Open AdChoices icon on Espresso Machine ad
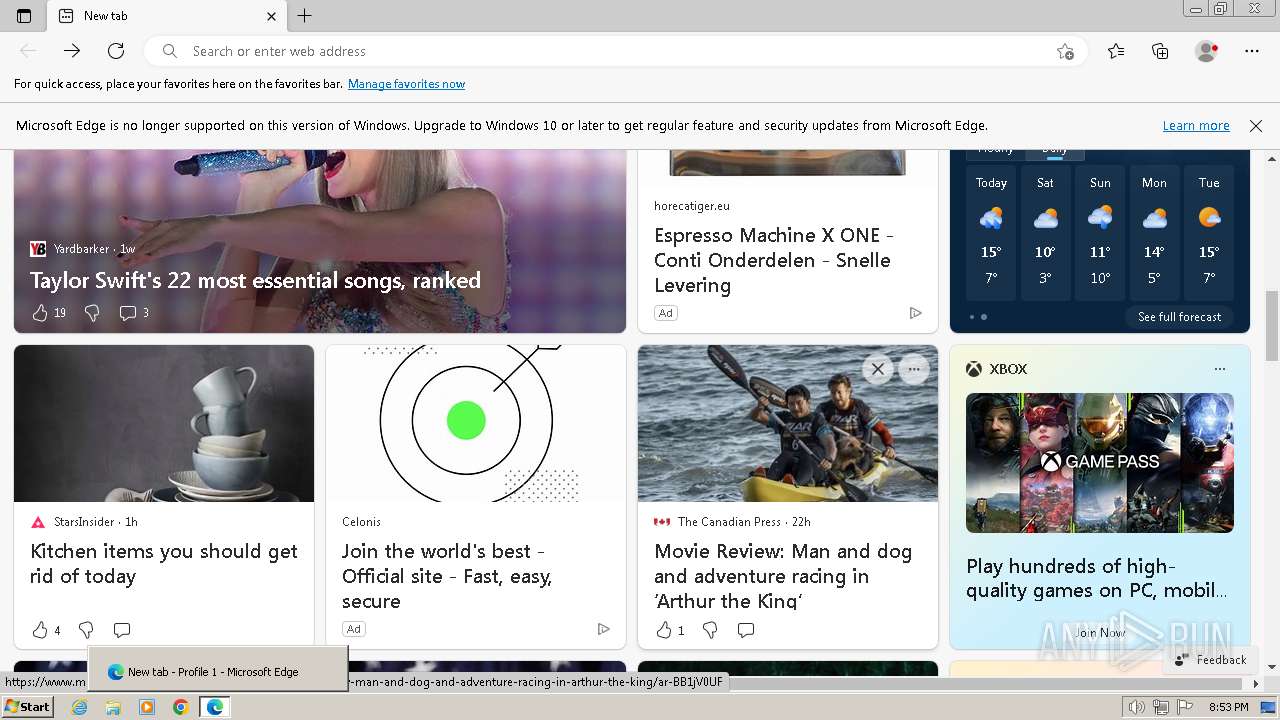 pyautogui.click(x=915, y=313)
